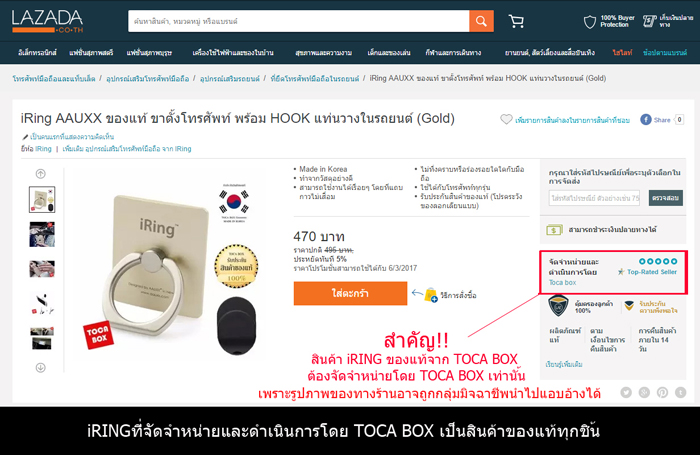Open the shopping cart icon
Screen dimensions: 700x455
coord(516,21)
